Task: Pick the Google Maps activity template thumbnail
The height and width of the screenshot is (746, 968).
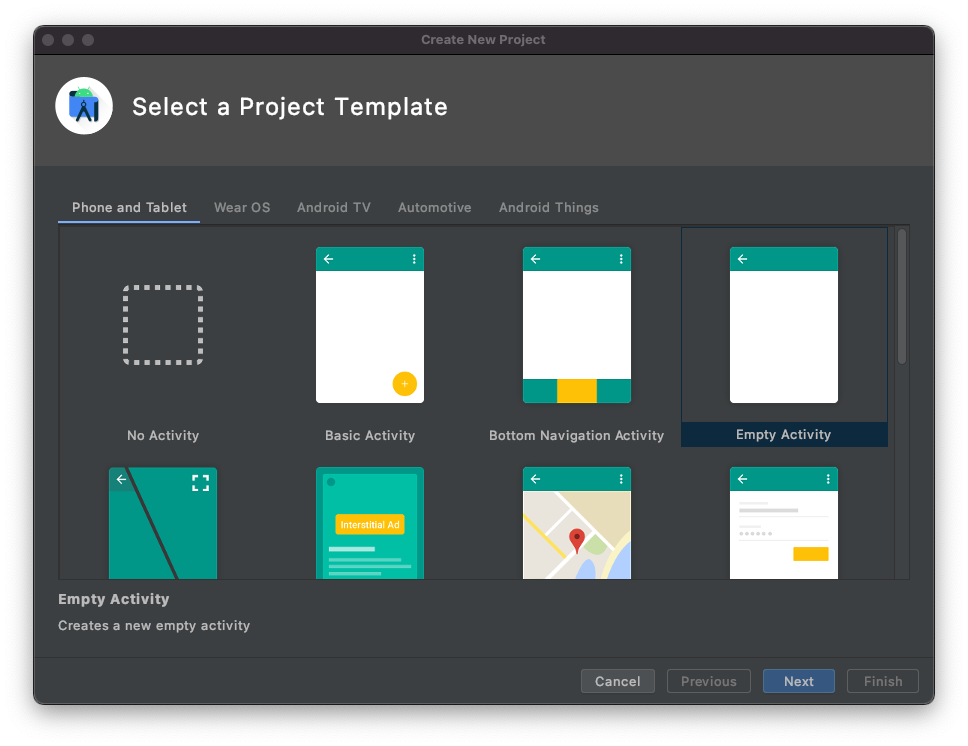Action: (577, 523)
